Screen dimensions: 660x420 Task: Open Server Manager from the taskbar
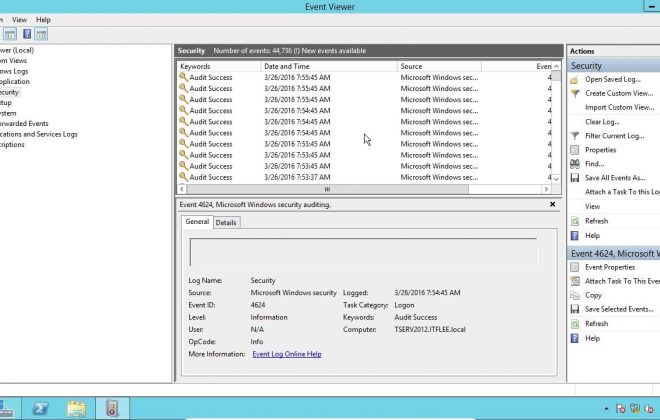pos(6,409)
